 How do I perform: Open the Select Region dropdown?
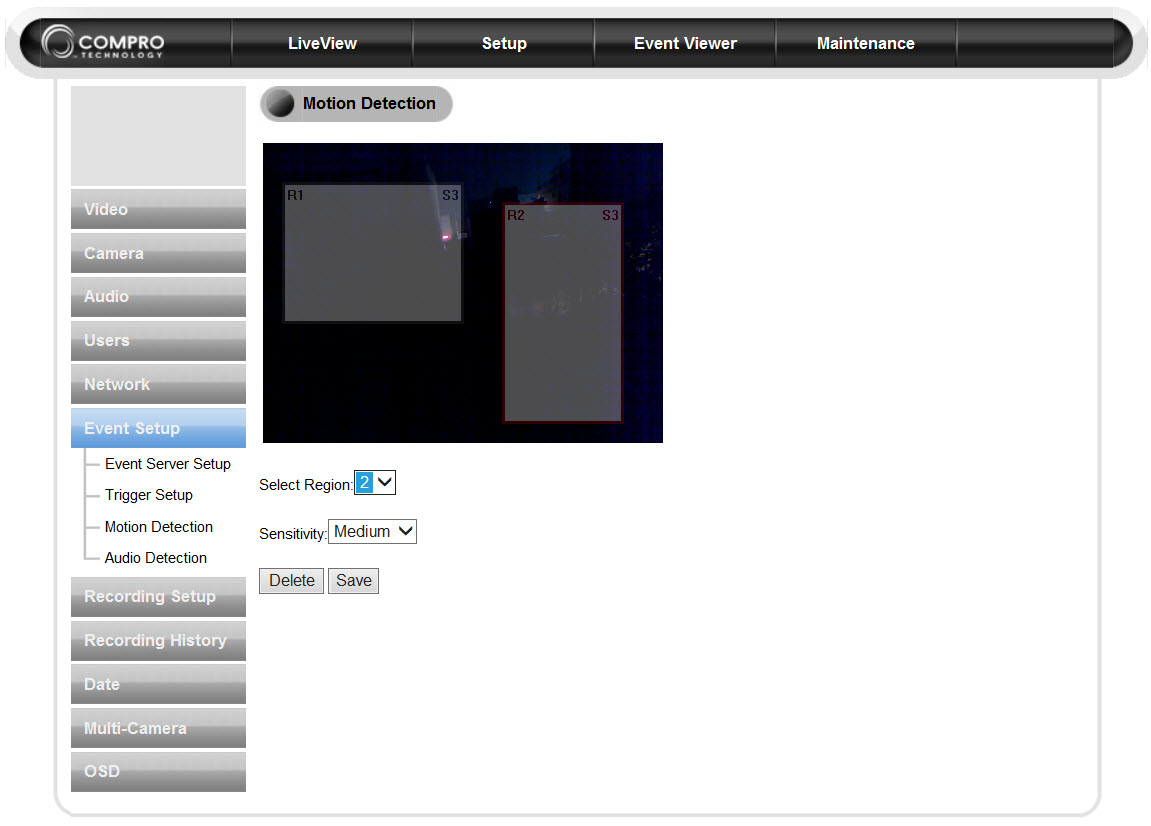coord(375,482)
